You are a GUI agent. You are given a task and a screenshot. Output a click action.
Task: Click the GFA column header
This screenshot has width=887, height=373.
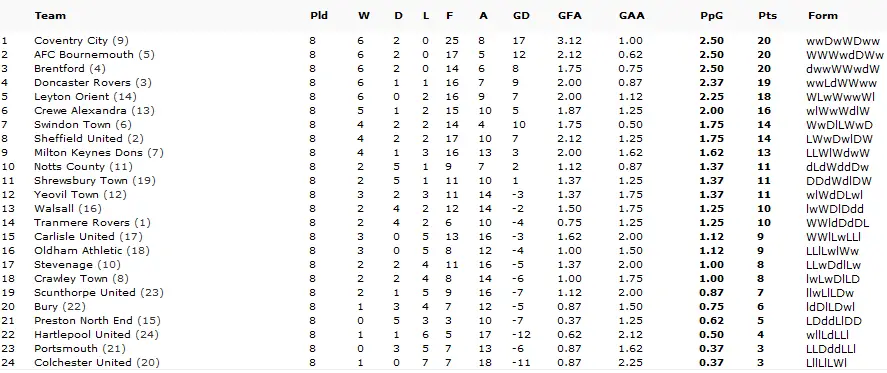[570, 16]
